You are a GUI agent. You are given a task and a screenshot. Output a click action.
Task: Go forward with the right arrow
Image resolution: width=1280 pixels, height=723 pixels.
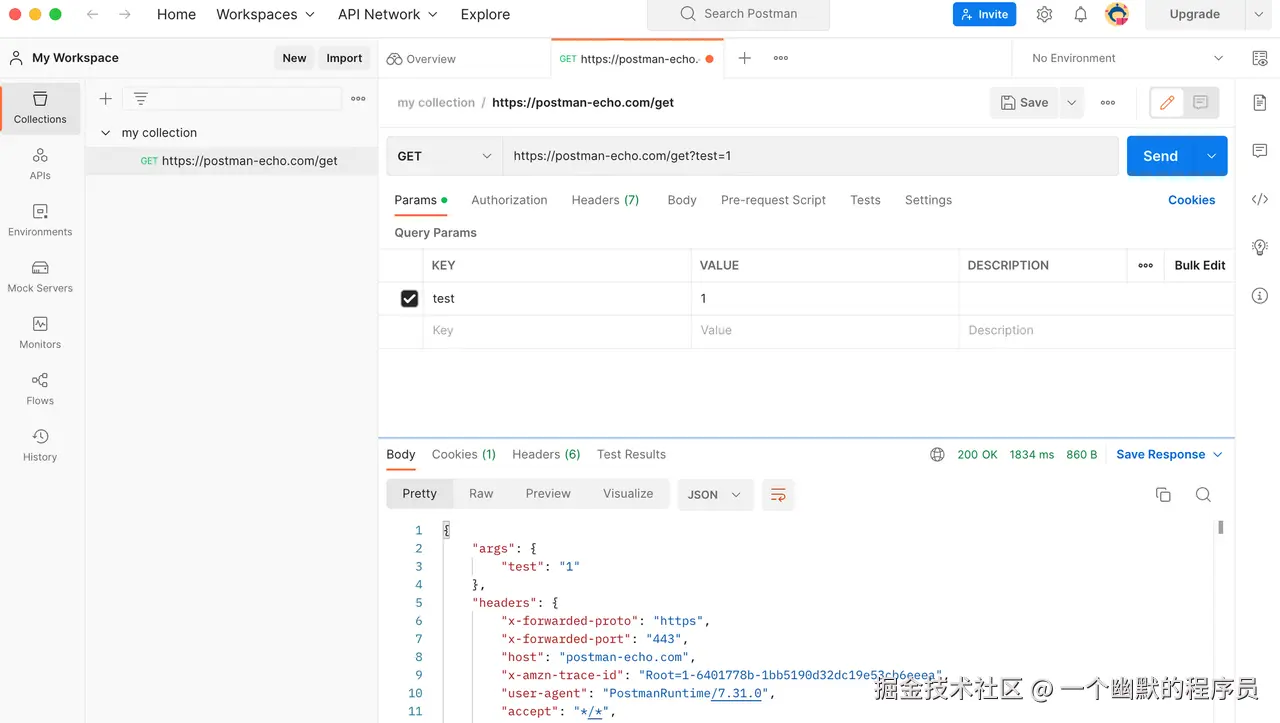pyautogui.click(x=125, y=14)
